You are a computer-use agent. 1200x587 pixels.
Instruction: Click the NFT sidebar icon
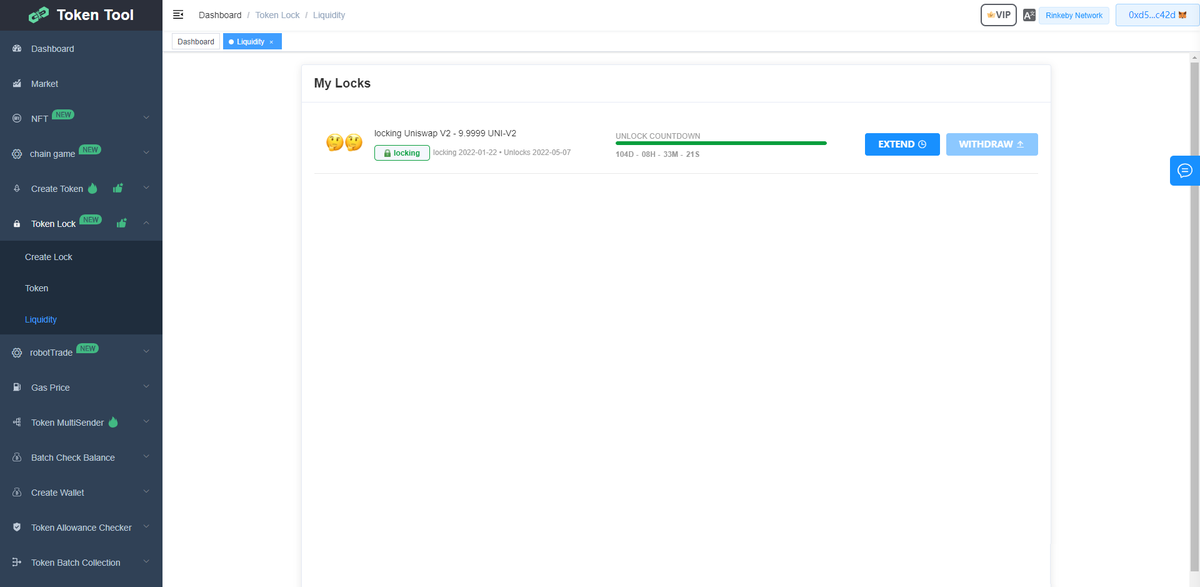click(x=17, y=119)
